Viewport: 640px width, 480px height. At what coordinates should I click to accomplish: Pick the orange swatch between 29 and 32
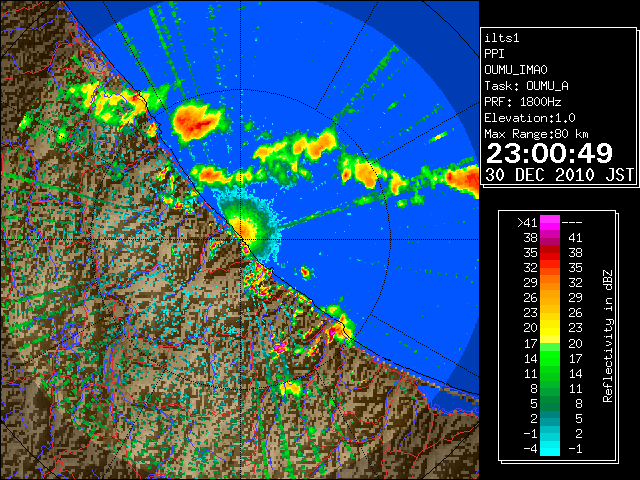click(x=550, y=282)
